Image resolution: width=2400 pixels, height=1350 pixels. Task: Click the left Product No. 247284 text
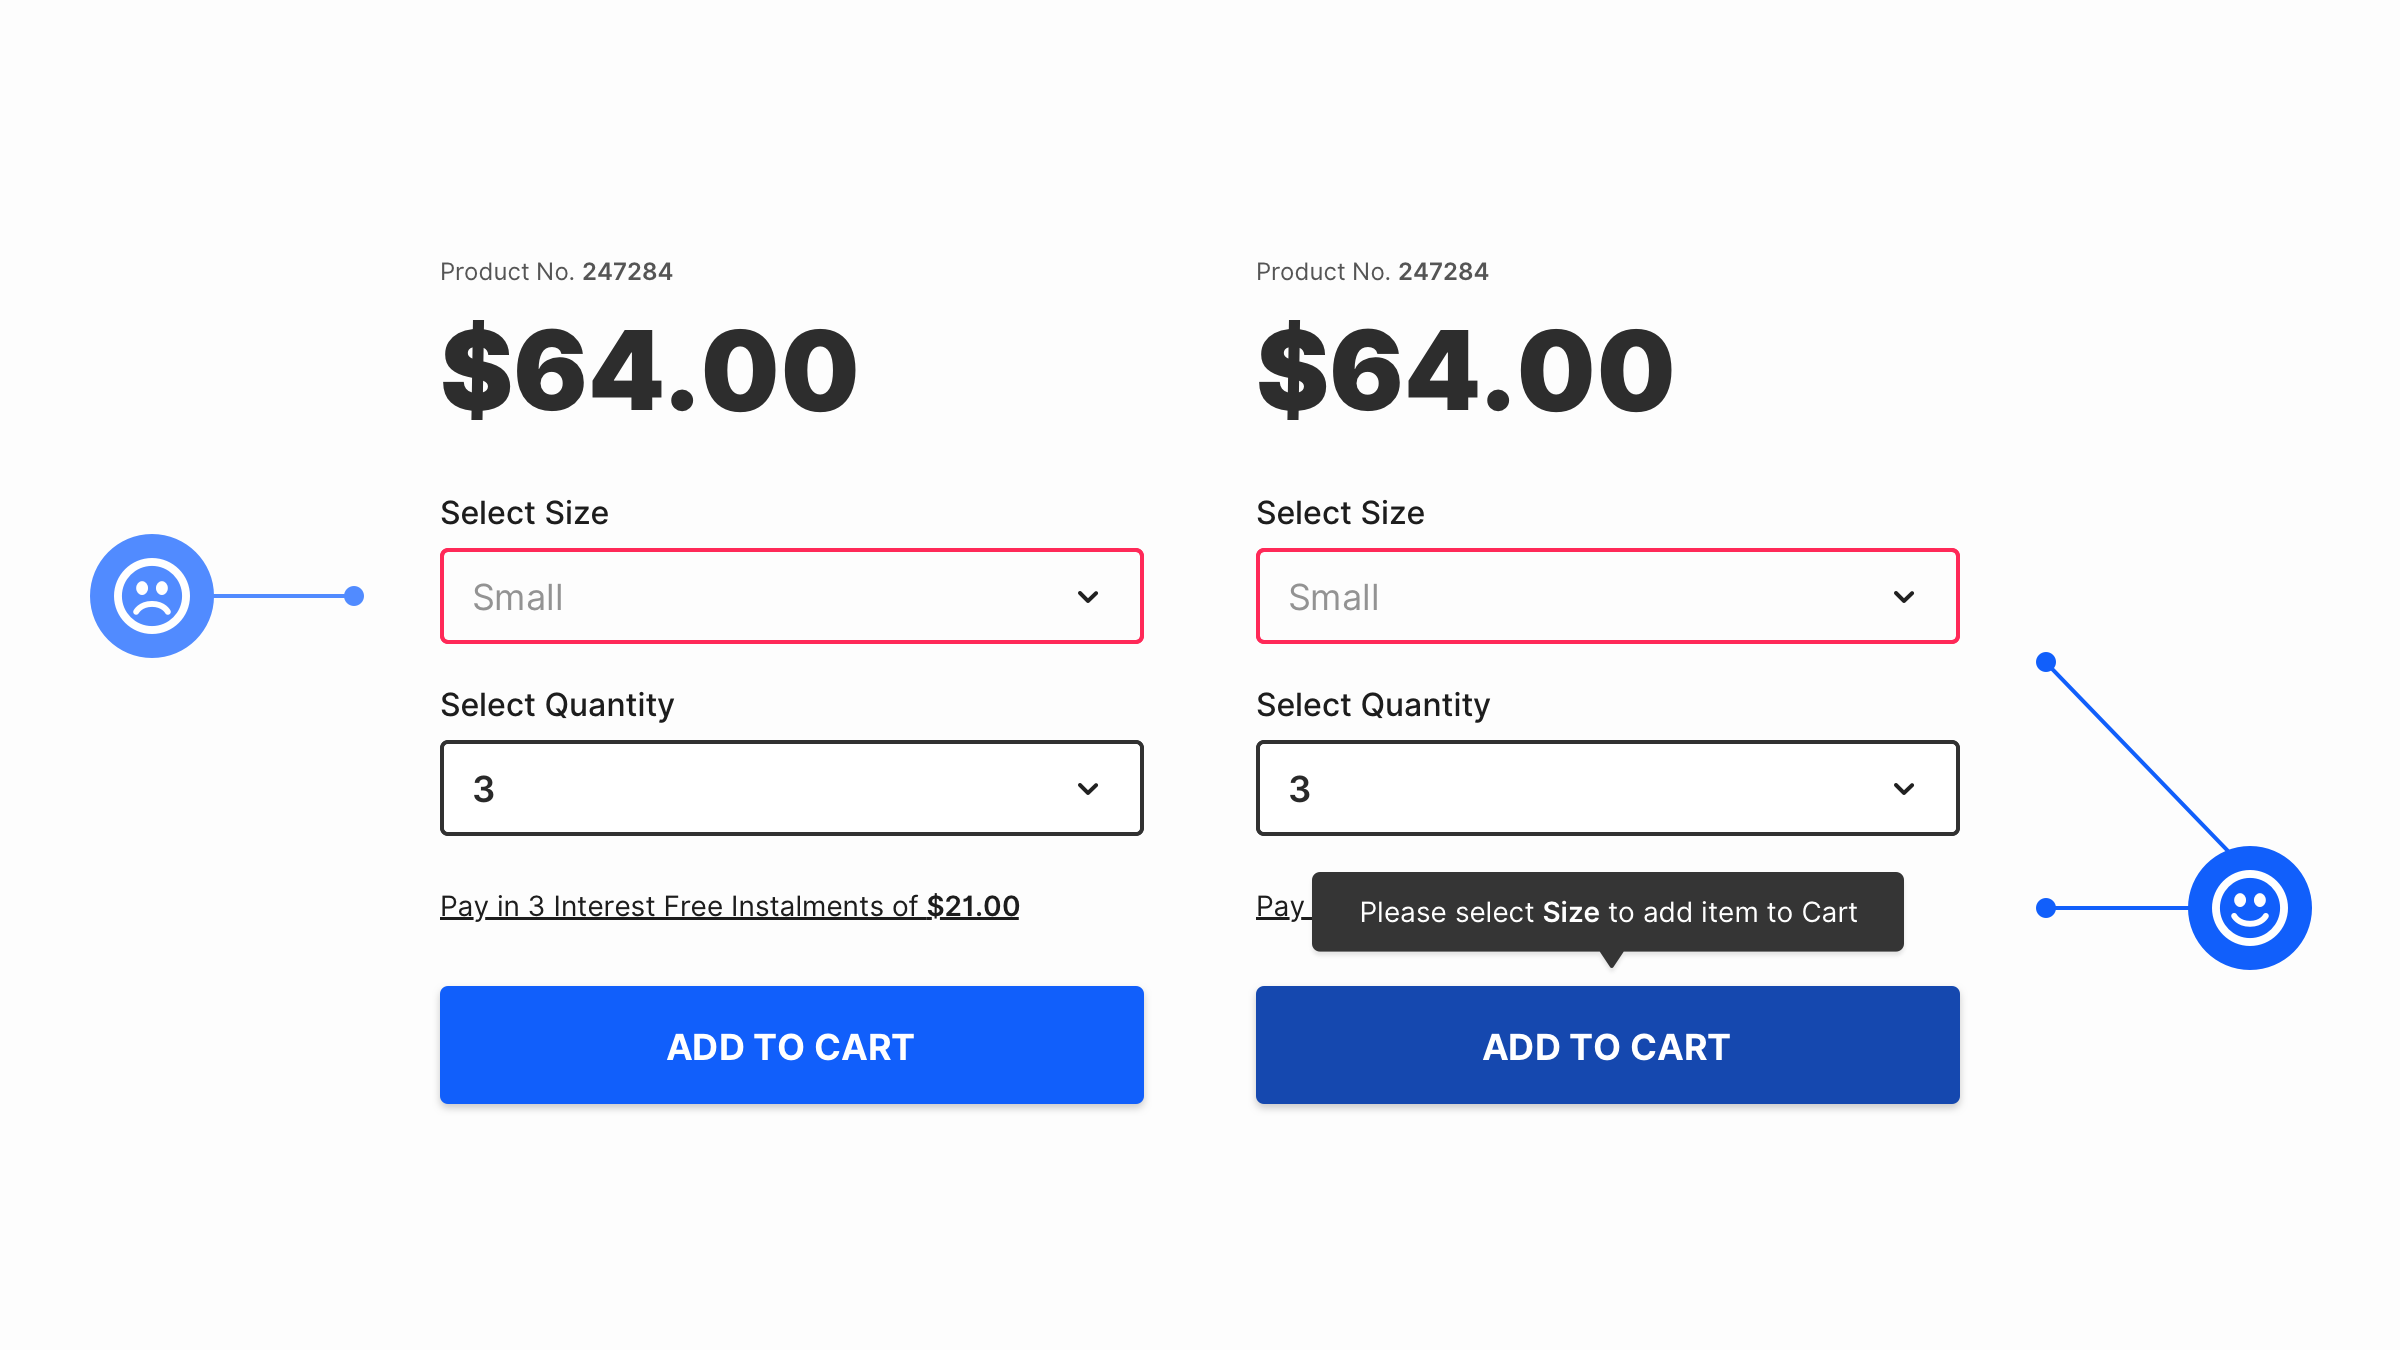[x=556, y=272]
